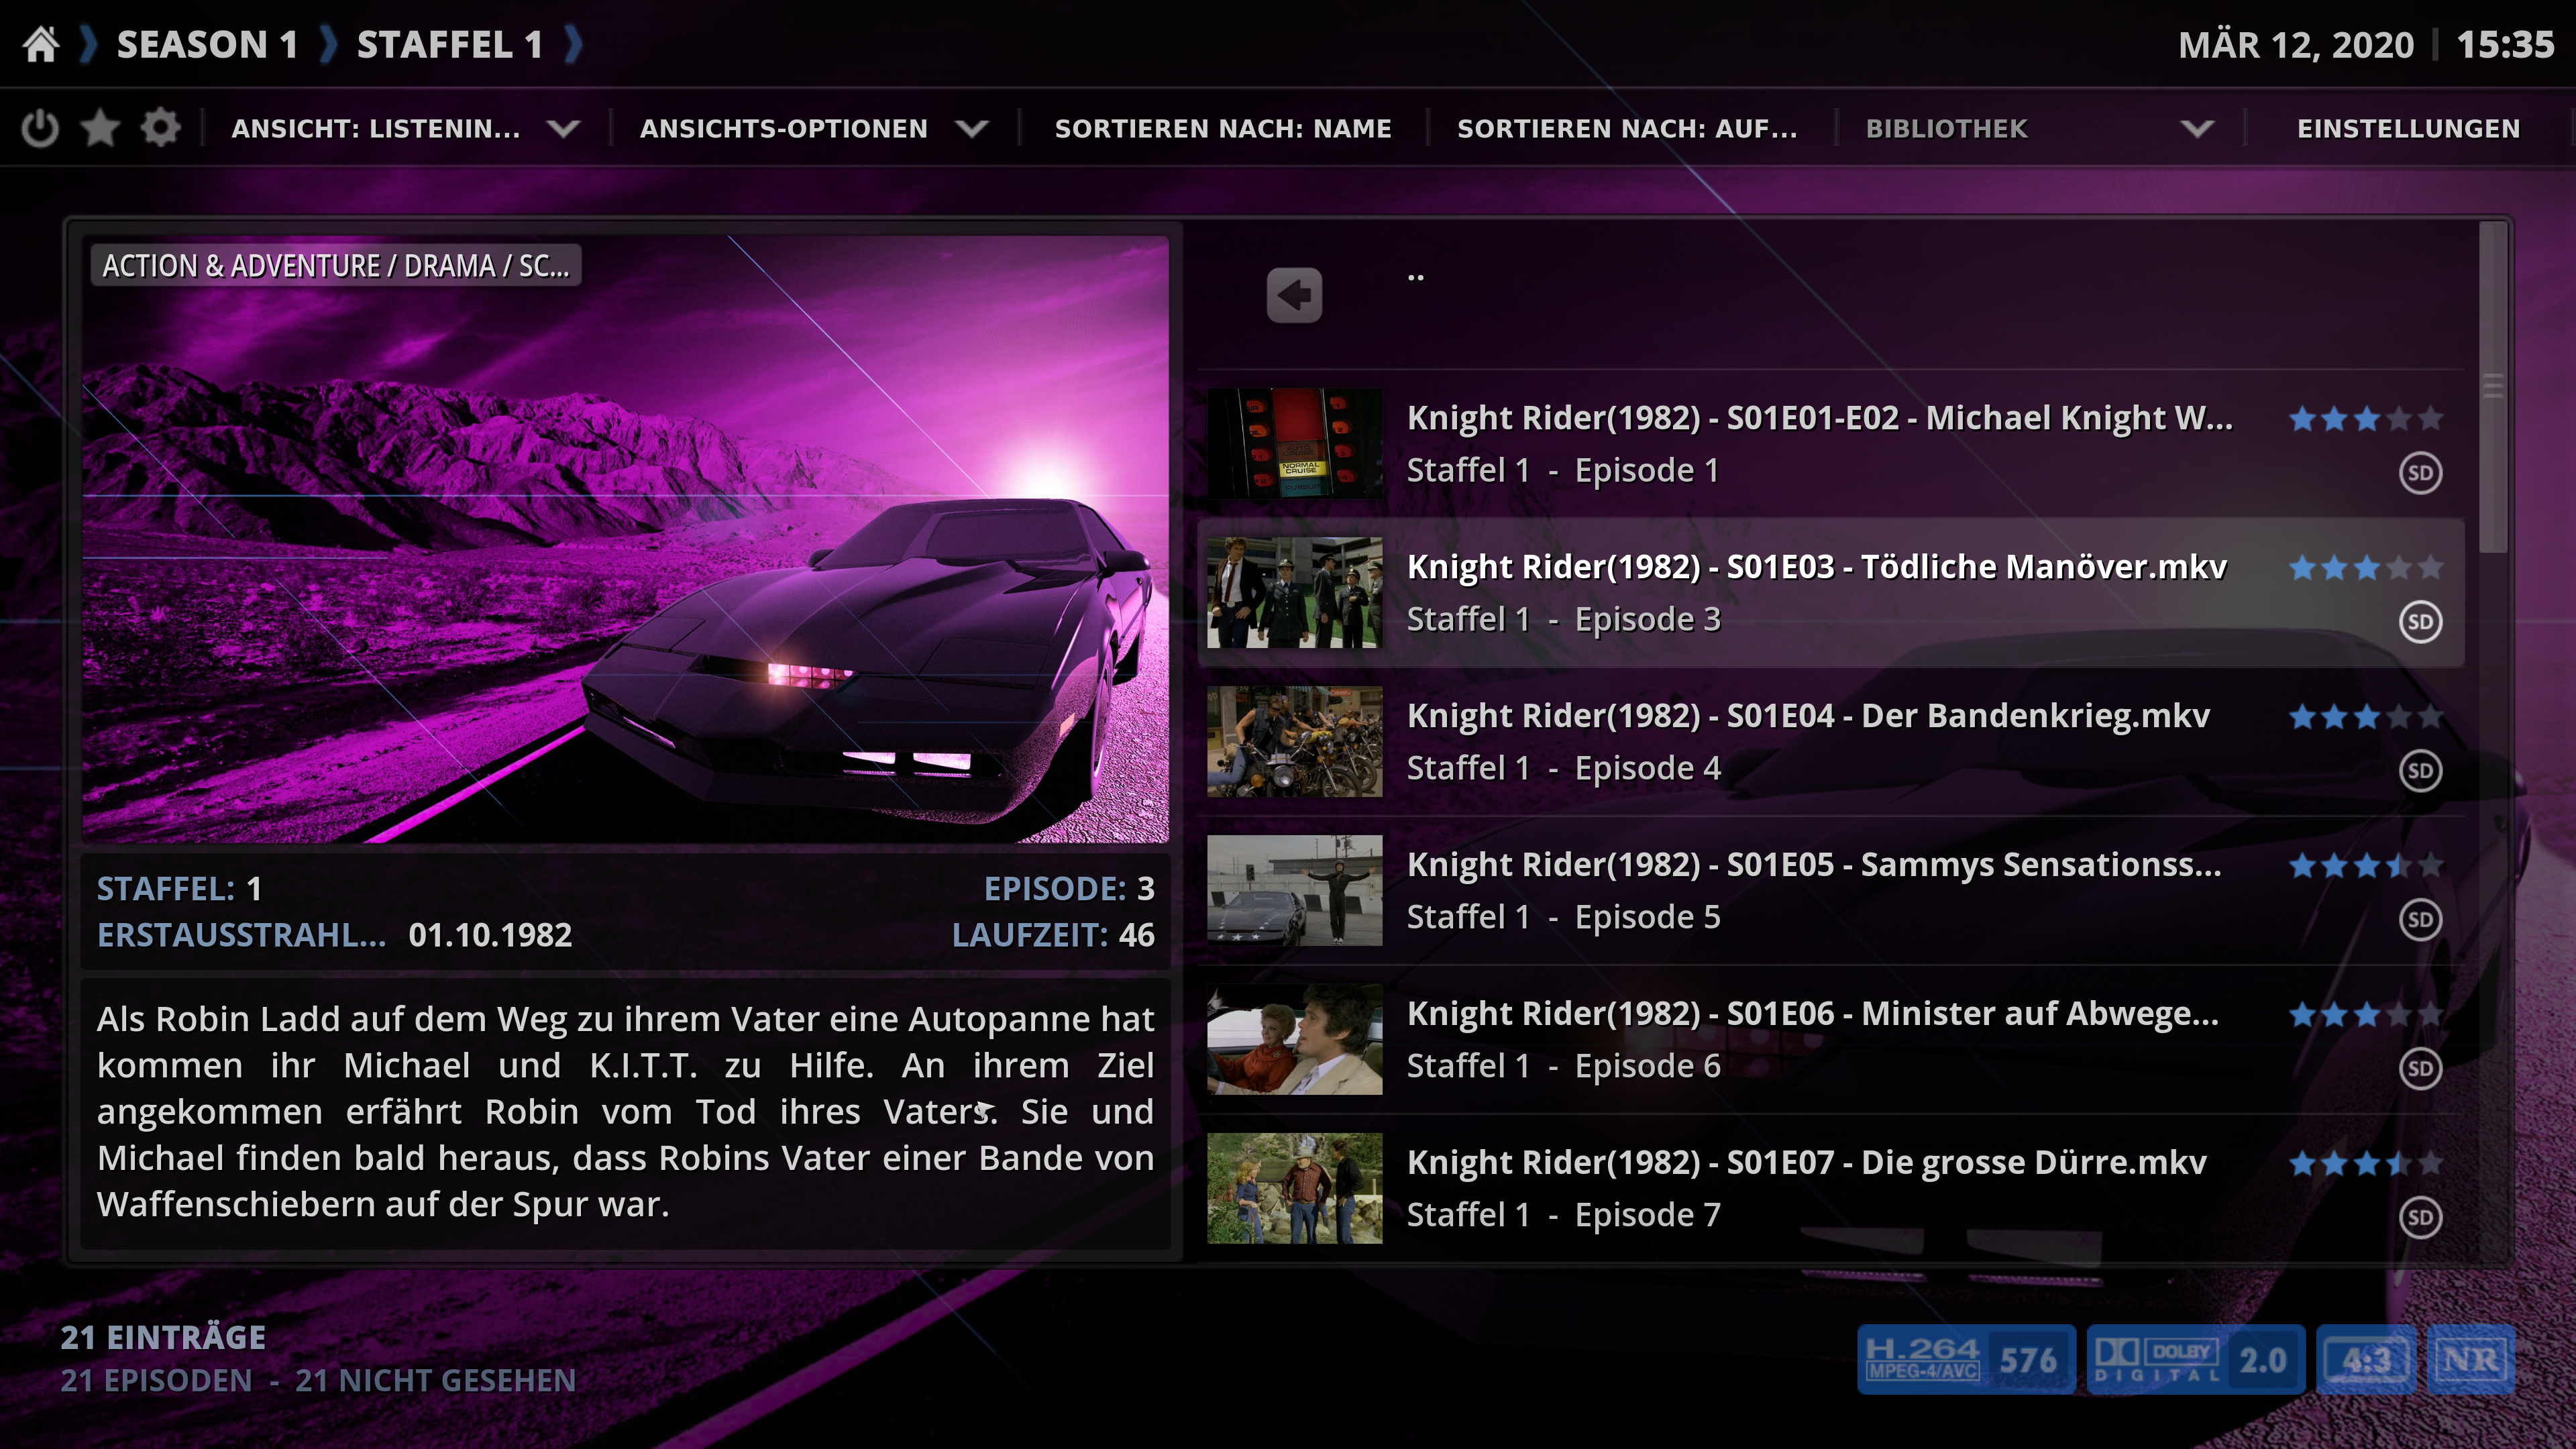This screenshot has width=2576, height=1449.
Task: Click the star rating of Der Bandenkrieg
Action: (2366, 717)
